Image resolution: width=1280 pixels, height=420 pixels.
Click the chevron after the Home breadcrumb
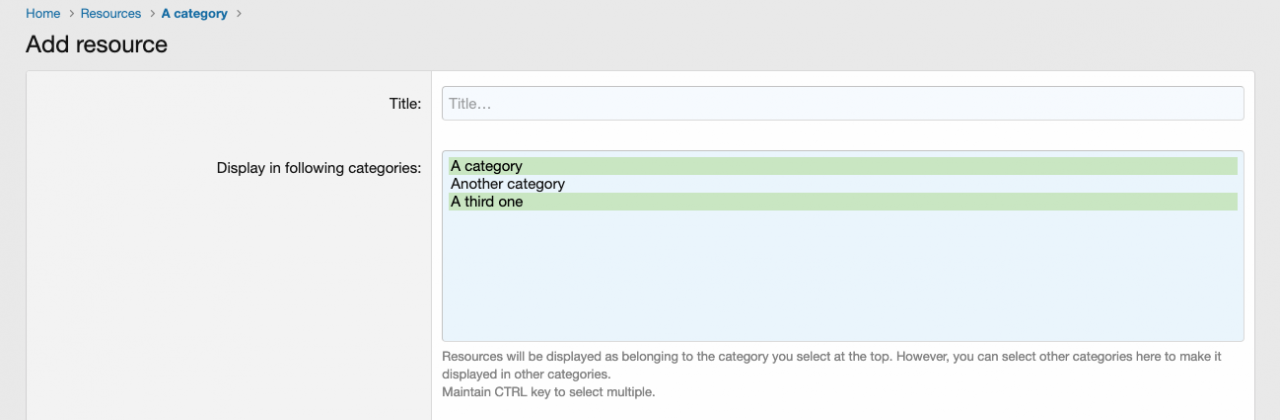click(71, 14)
